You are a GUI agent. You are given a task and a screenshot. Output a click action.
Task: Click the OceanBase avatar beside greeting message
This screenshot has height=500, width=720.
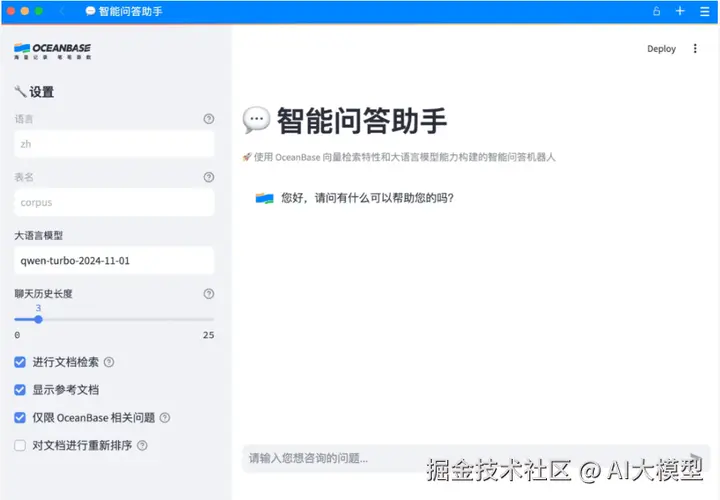pos(264,198)
